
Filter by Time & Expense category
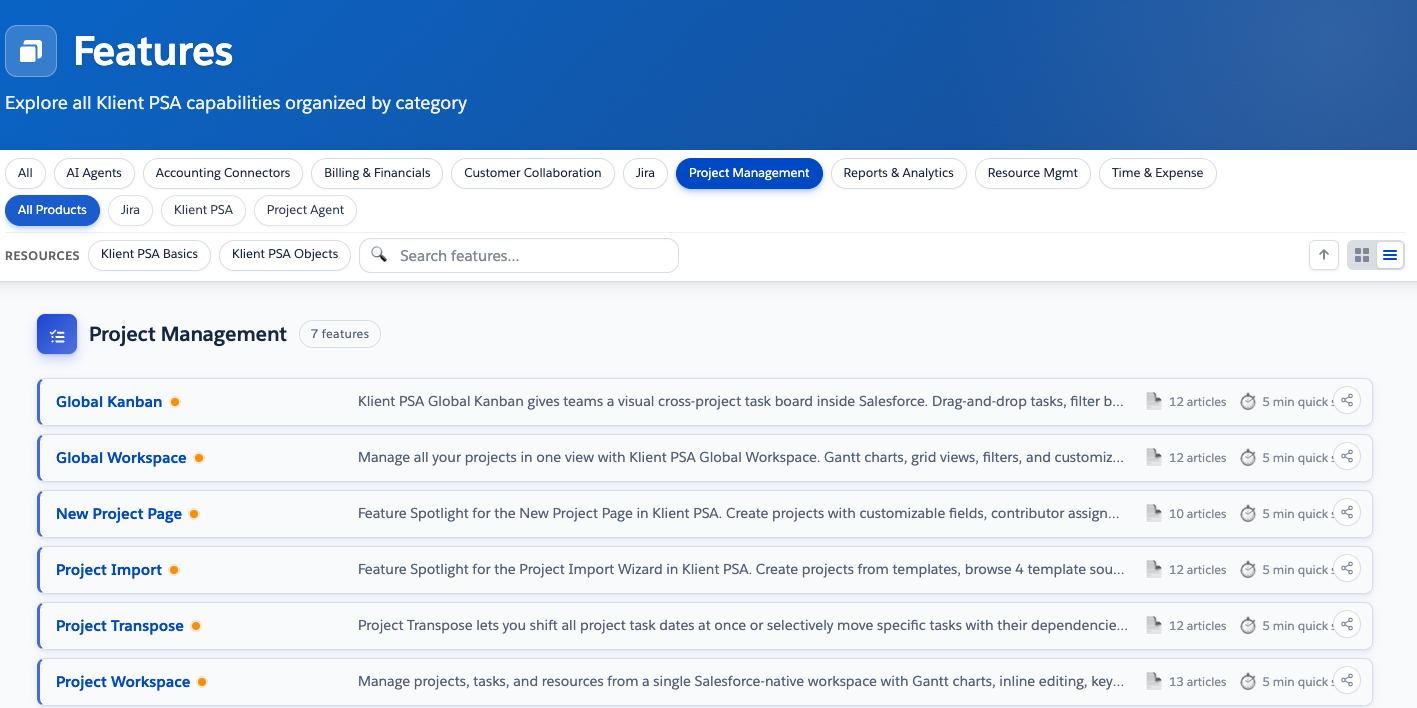tap(1157, 173)
